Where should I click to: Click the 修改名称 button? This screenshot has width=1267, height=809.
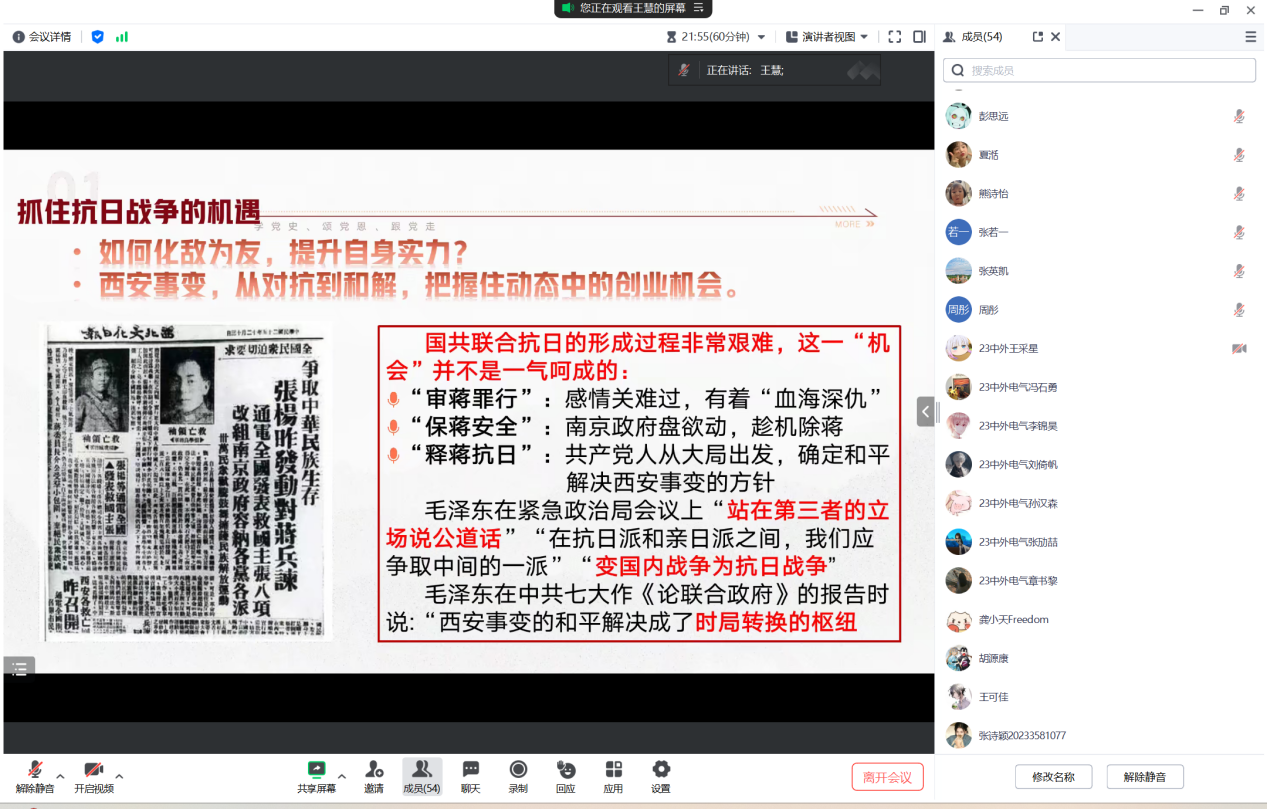click(x=1053, y=777)
